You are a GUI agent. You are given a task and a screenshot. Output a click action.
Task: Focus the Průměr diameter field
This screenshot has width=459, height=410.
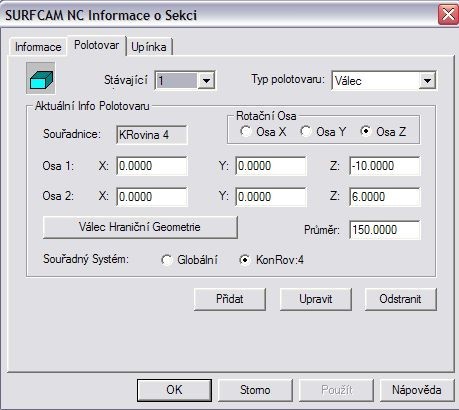tap(385, 230)
